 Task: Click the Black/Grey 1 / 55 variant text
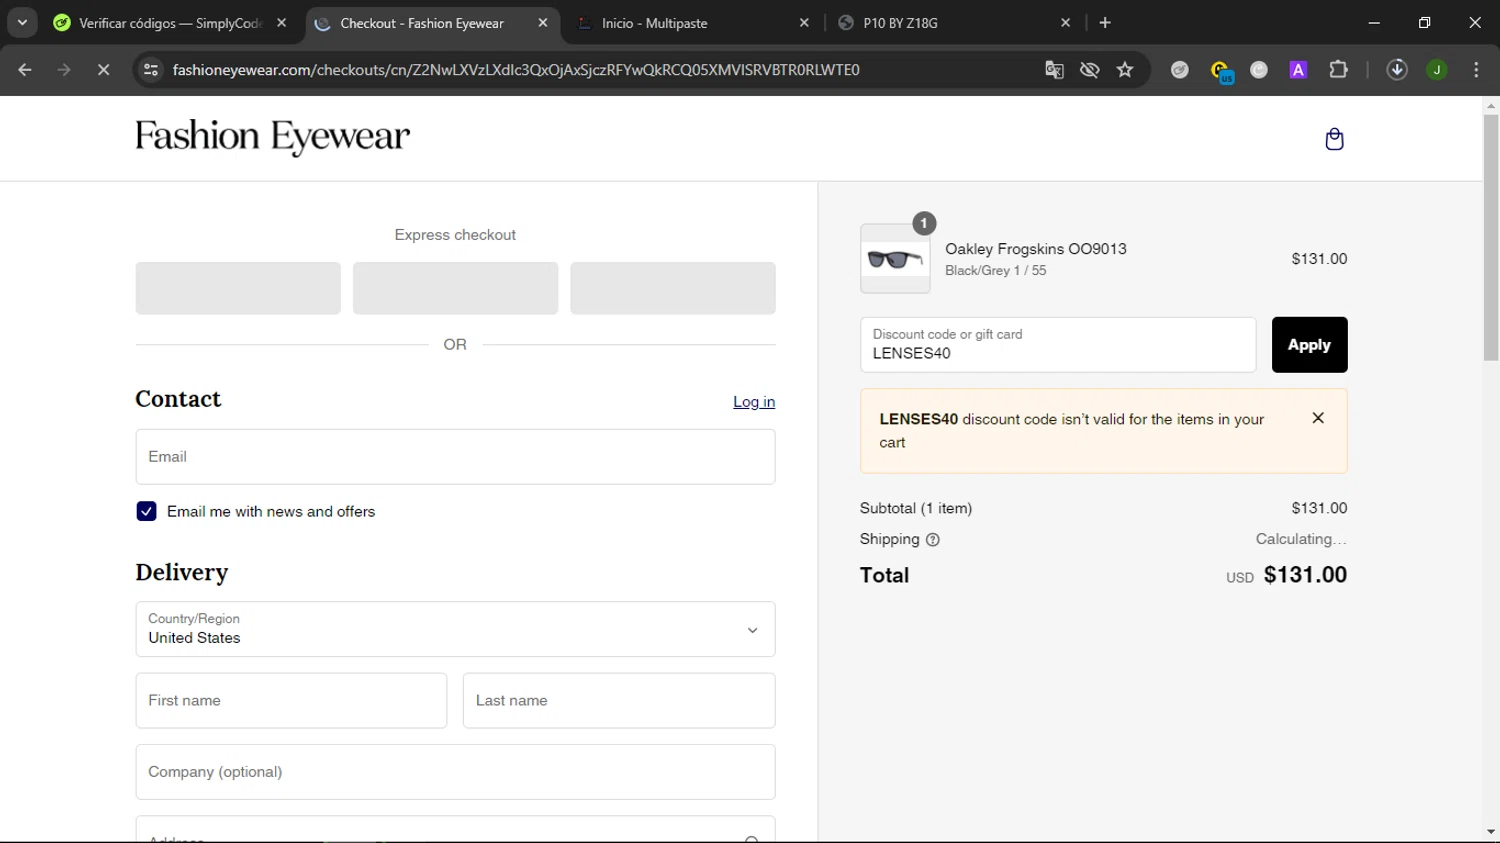coord(996,271)
